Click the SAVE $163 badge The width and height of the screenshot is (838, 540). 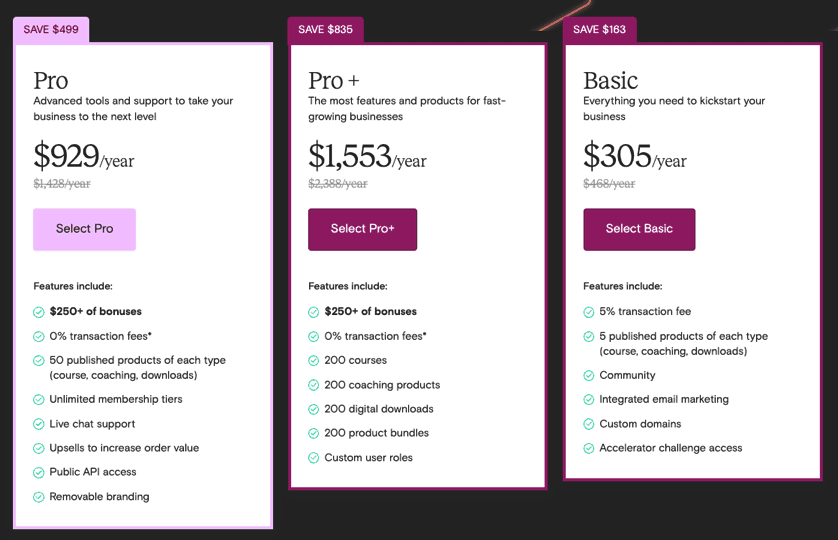click(600, 29)
